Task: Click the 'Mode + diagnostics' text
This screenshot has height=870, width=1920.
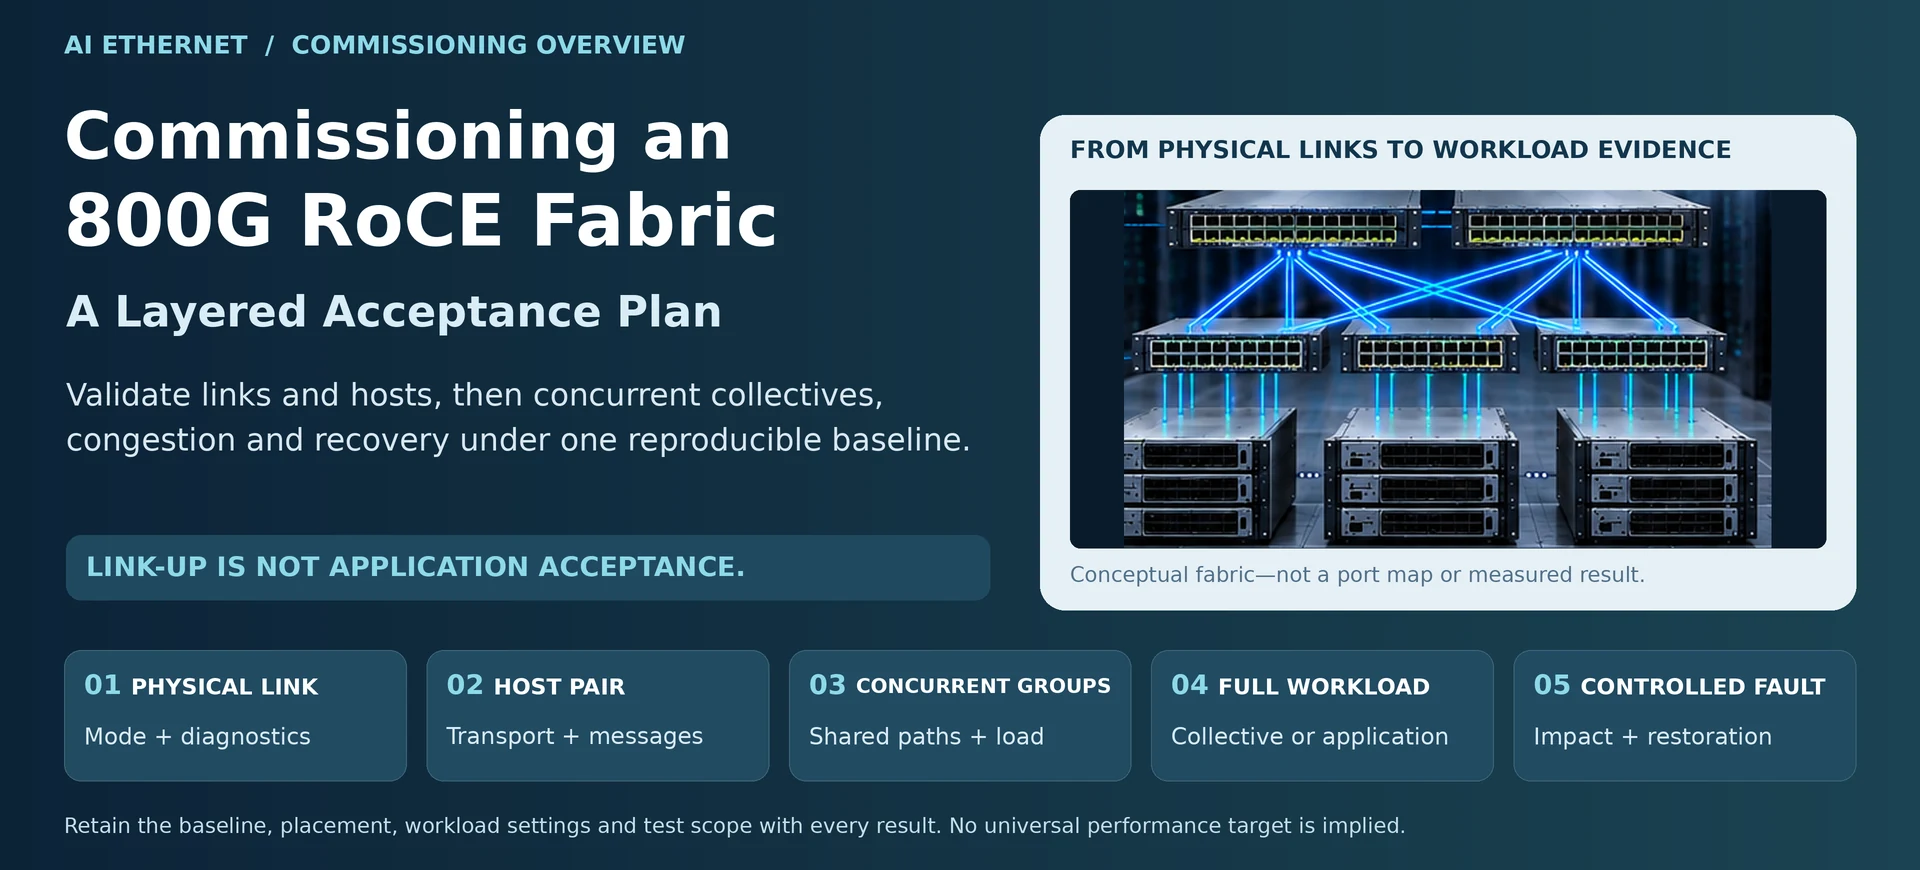Action: click(197, 737)
